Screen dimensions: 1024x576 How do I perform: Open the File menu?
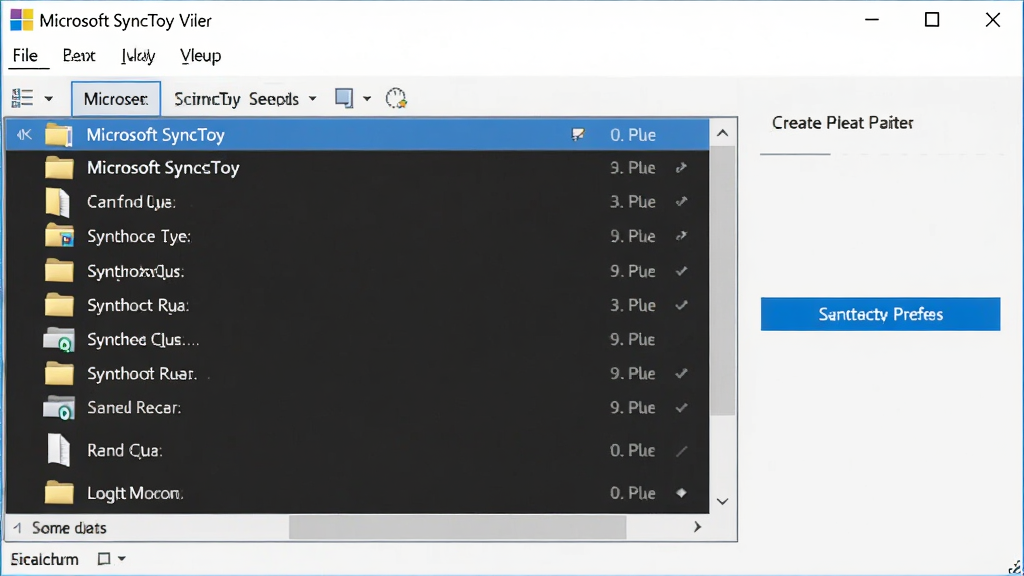[x=25, y=56]
